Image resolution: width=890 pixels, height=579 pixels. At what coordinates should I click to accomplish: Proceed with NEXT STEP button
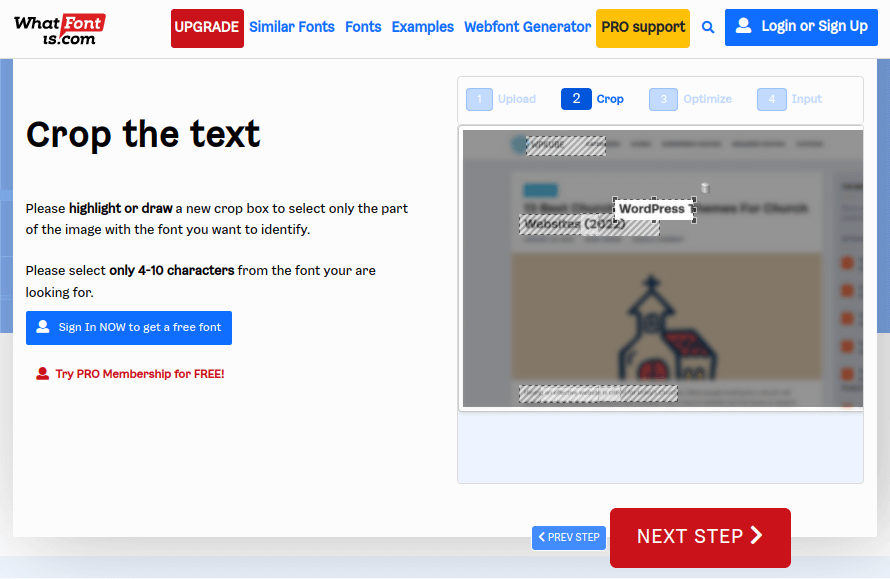[x=700, y=537]
